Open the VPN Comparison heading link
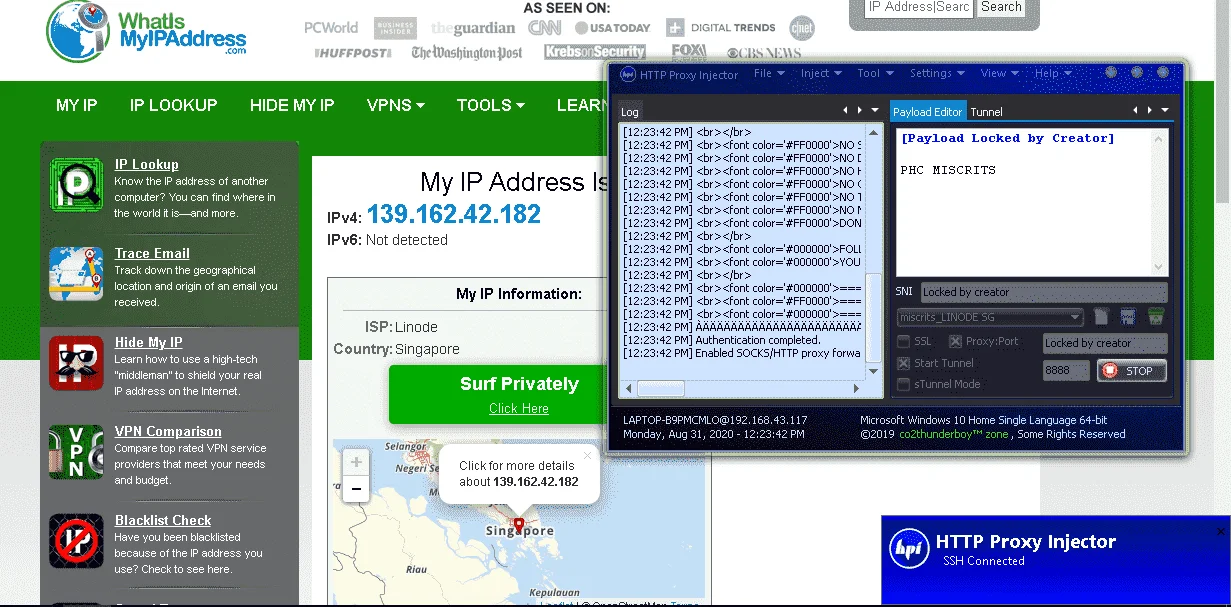This screenshot has height=607, width=1231. pyautogui.click(x=168, y=432)
